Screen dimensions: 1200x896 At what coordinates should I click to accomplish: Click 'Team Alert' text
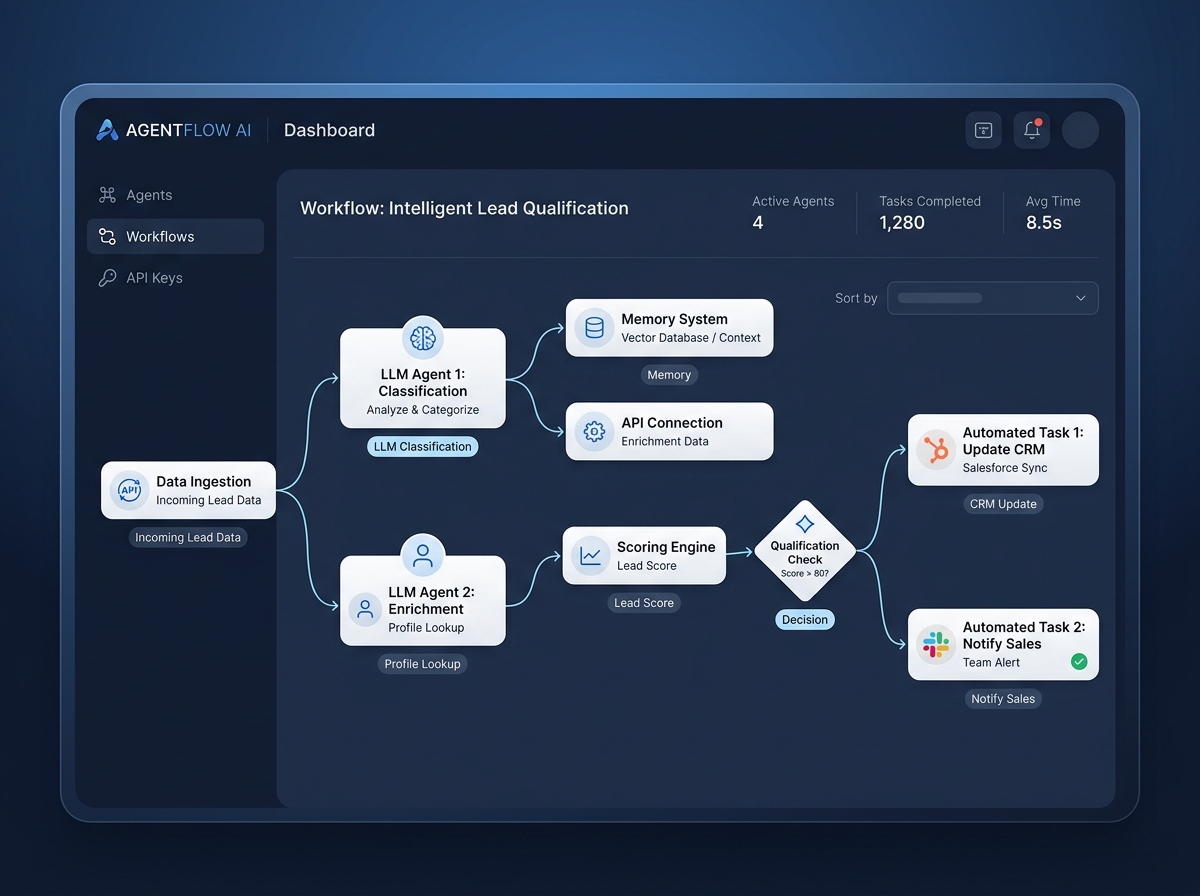992,662
